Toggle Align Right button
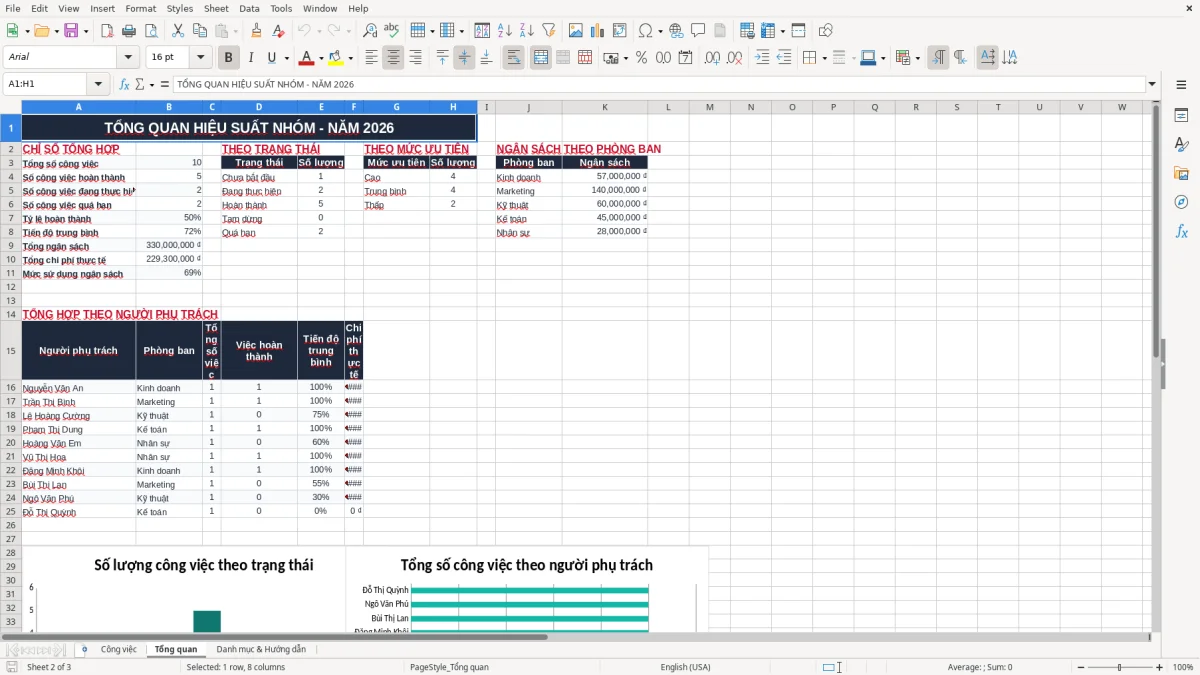The image size is (1200, 675). [415, 58]
